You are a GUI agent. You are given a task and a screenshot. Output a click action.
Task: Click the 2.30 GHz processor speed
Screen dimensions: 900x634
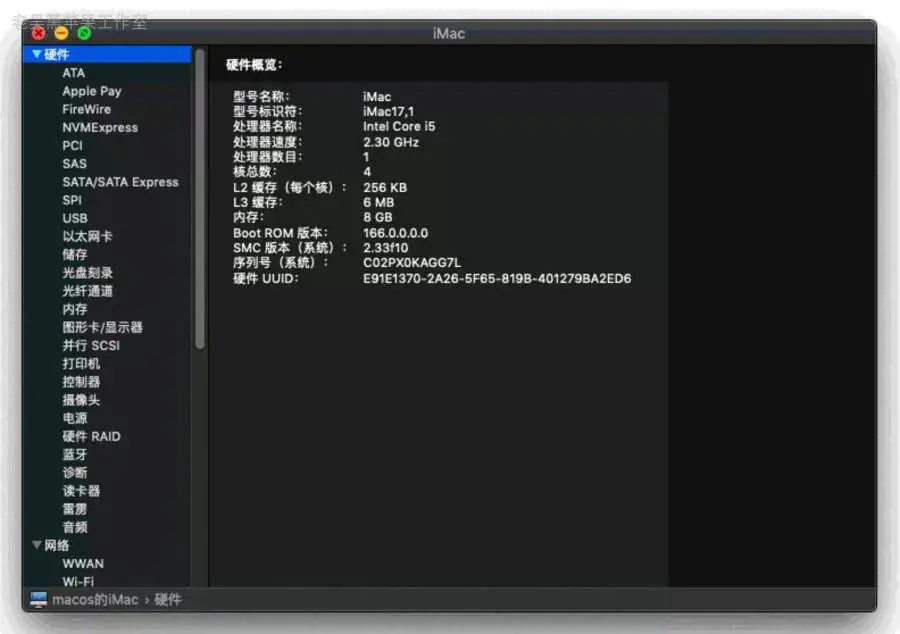click(x=391, y=142)
